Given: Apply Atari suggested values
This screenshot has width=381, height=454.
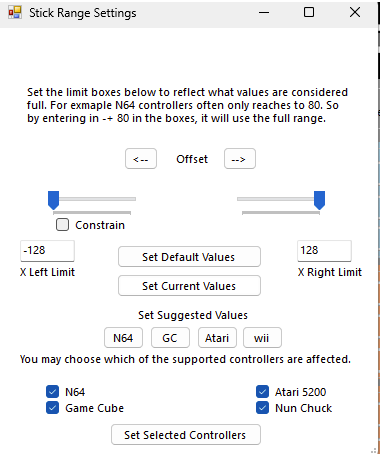Looking at the screenshot, I should click(x=217, y=338).
